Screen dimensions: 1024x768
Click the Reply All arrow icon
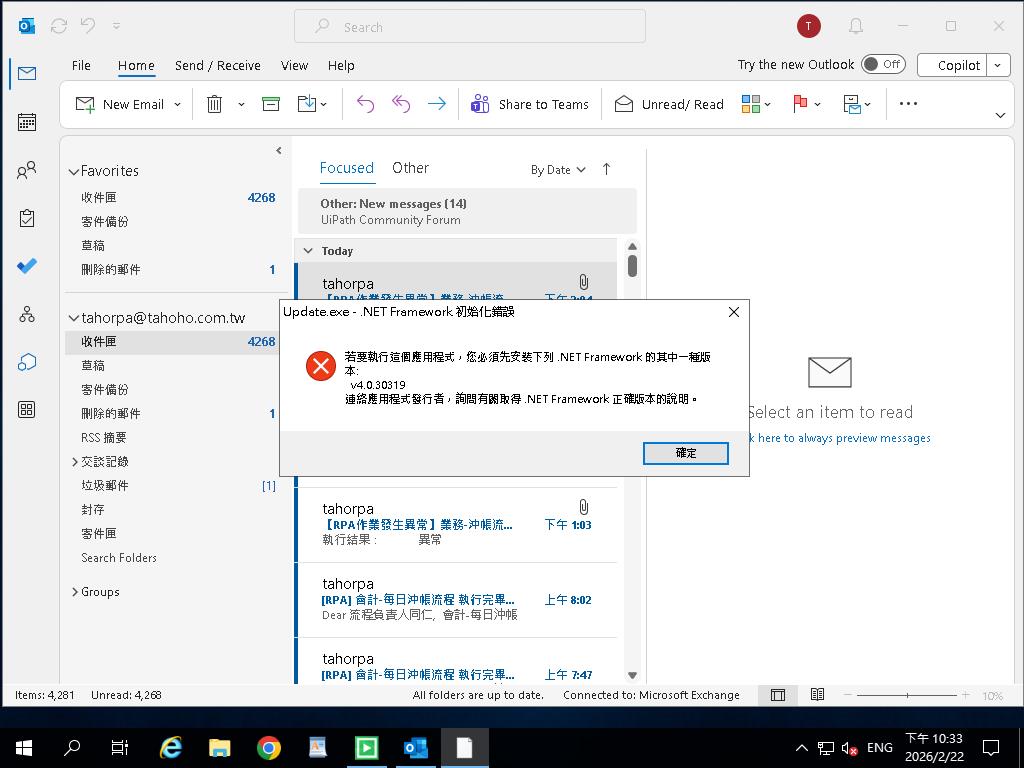(x=401, y=104)
